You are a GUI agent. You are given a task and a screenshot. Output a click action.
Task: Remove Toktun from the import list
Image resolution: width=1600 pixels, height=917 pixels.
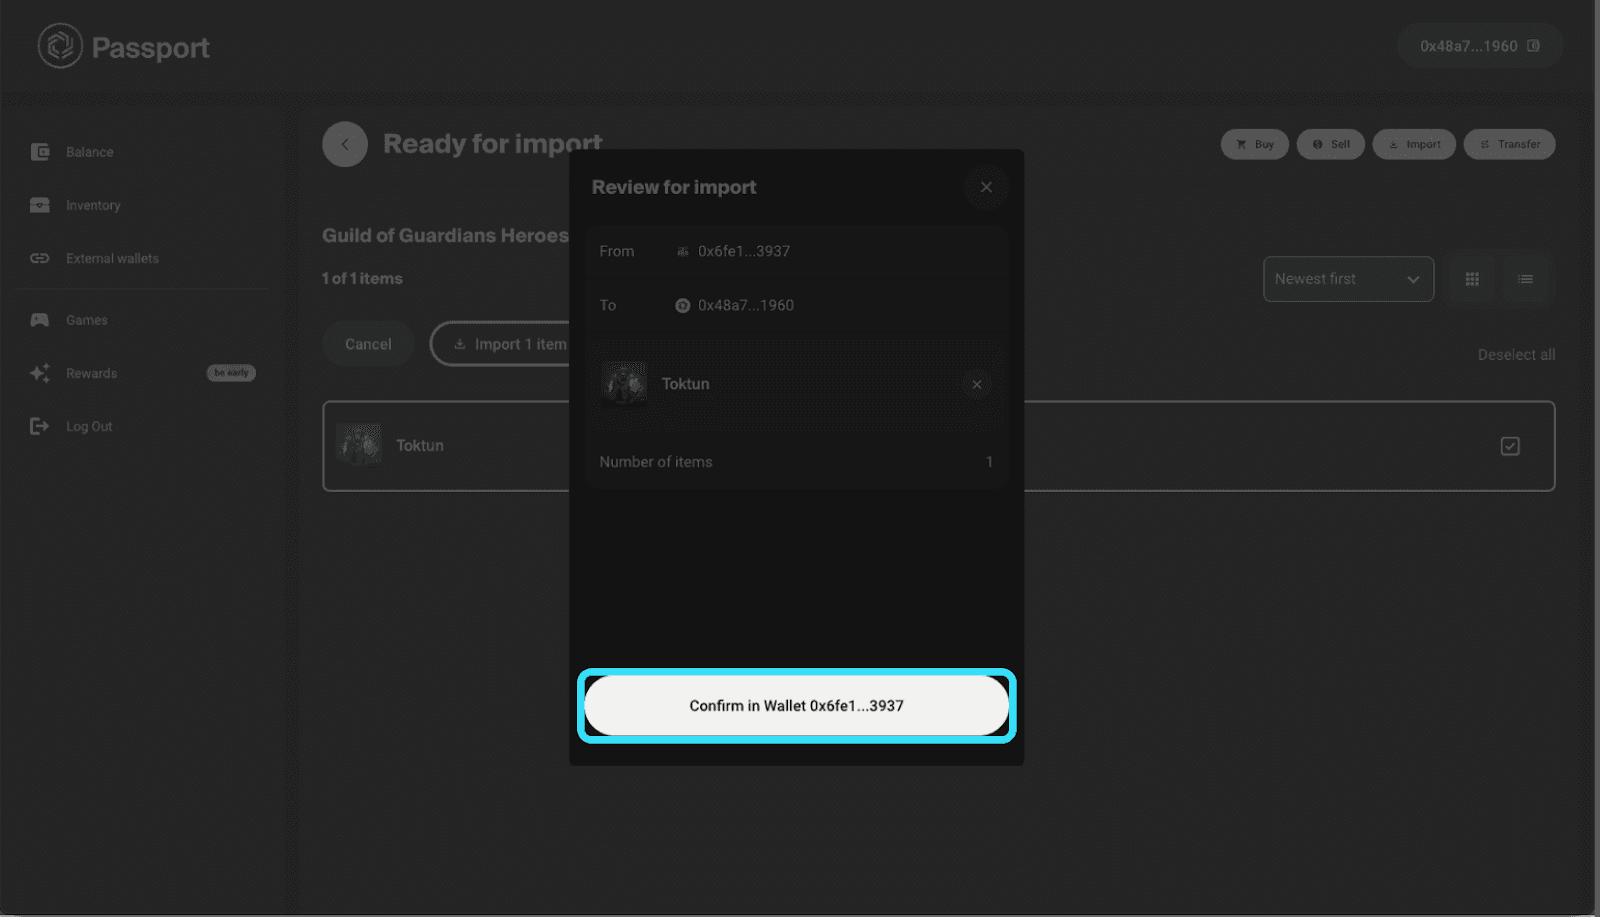coord(976,383)
